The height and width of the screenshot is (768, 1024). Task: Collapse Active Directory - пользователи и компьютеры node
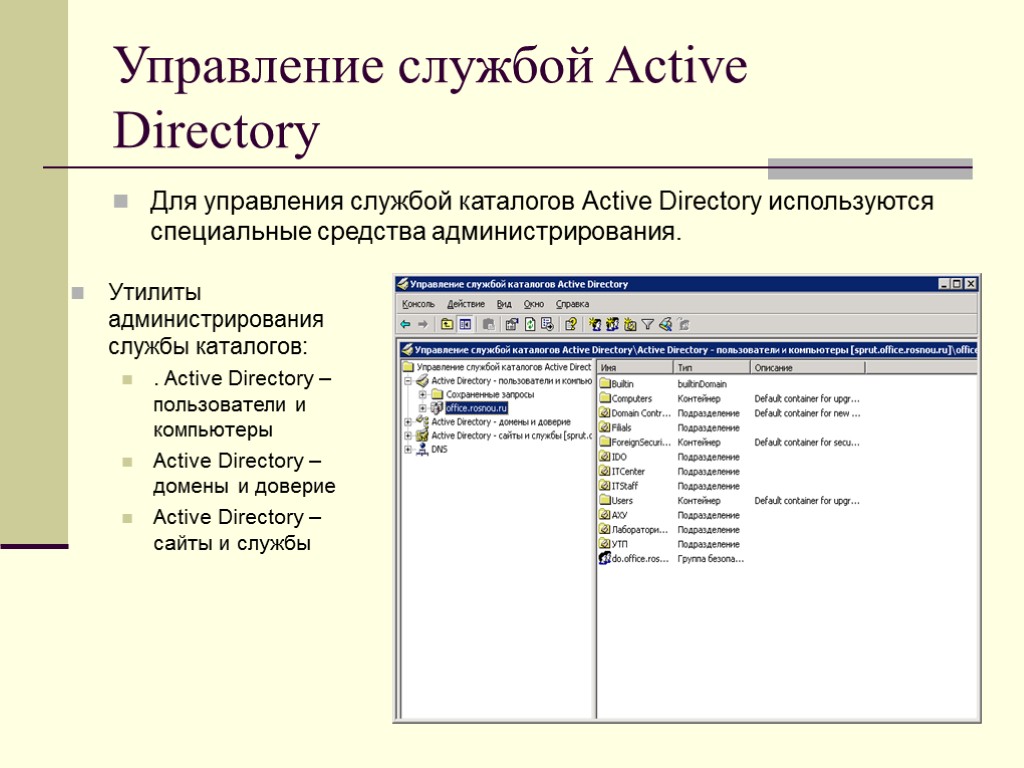pos(408,381)
